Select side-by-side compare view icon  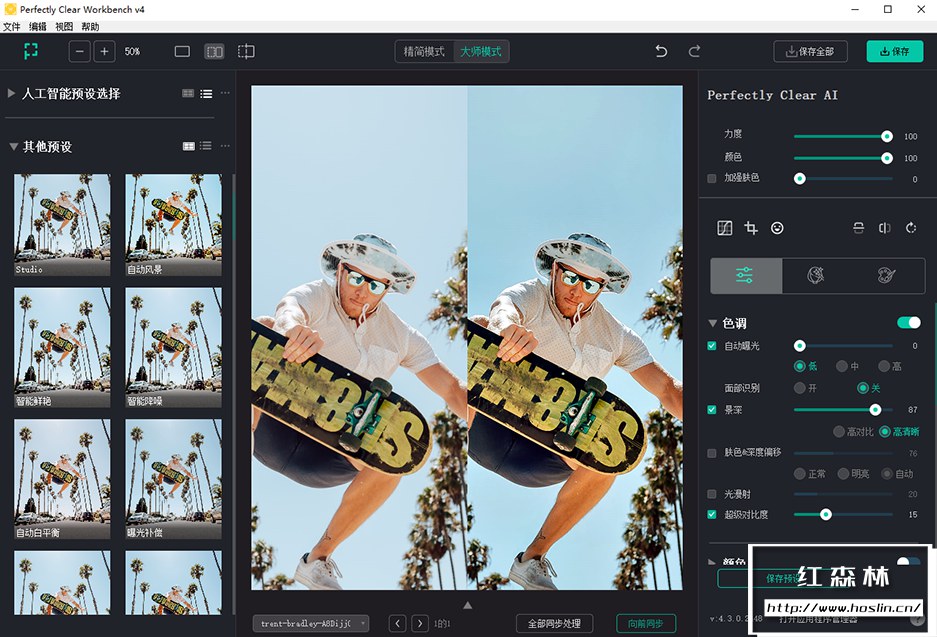(214, 51)
